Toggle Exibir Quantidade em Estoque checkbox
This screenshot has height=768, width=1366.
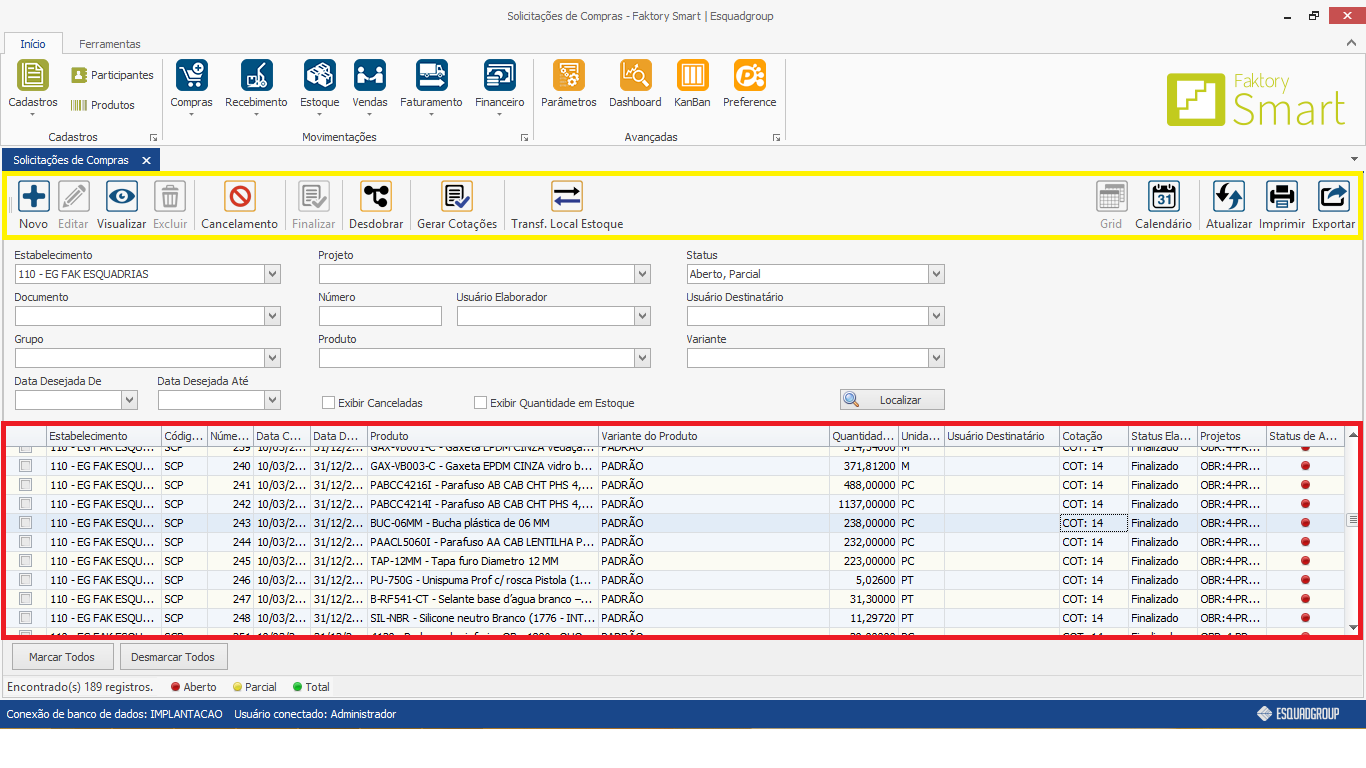[x=481, y=403]
